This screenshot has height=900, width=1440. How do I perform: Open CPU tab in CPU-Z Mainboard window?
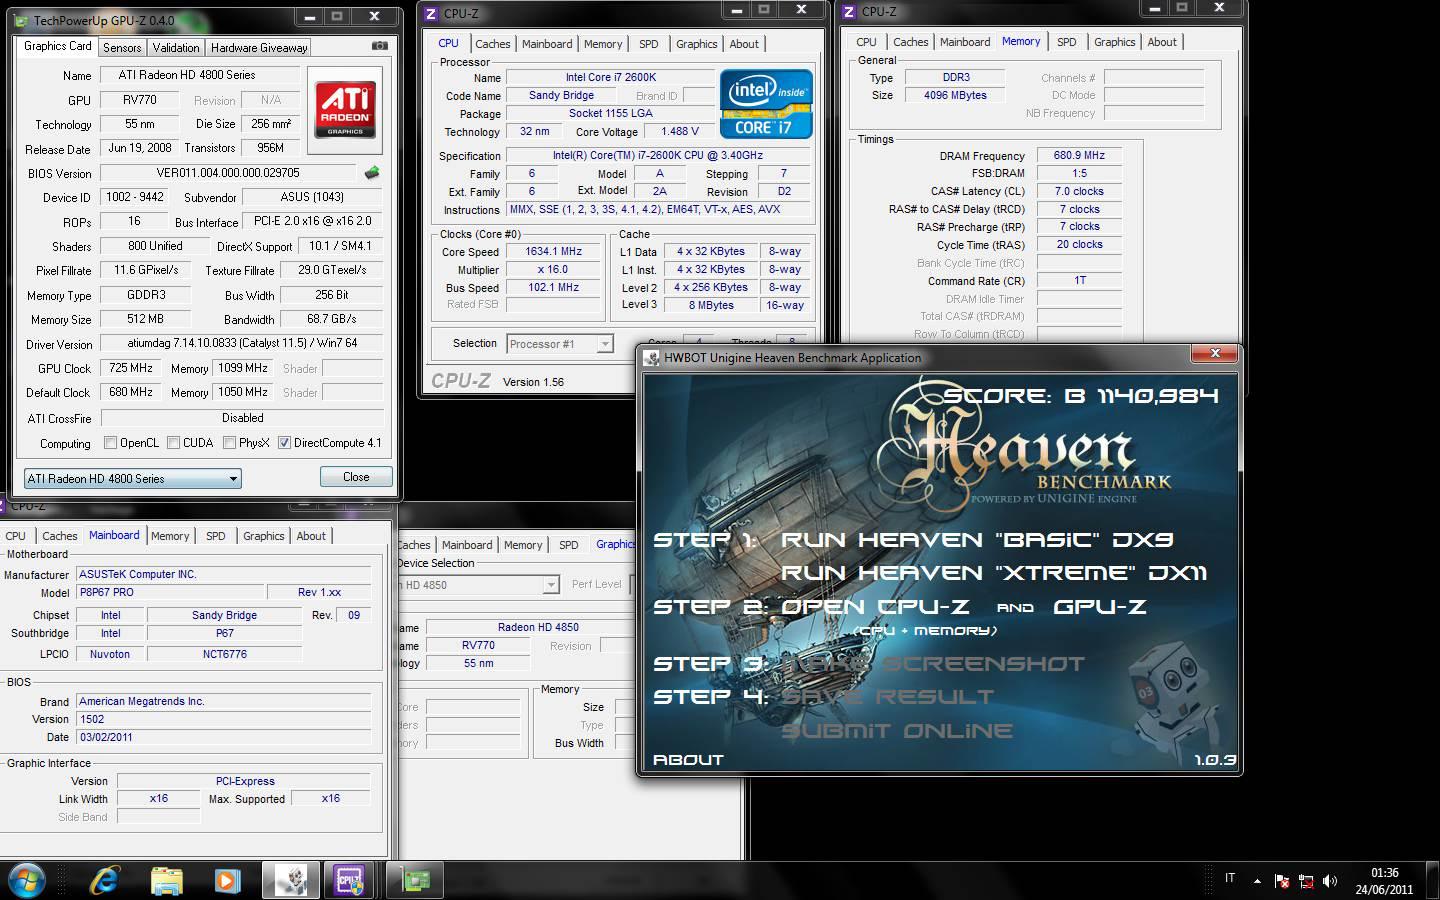(16, 536)
